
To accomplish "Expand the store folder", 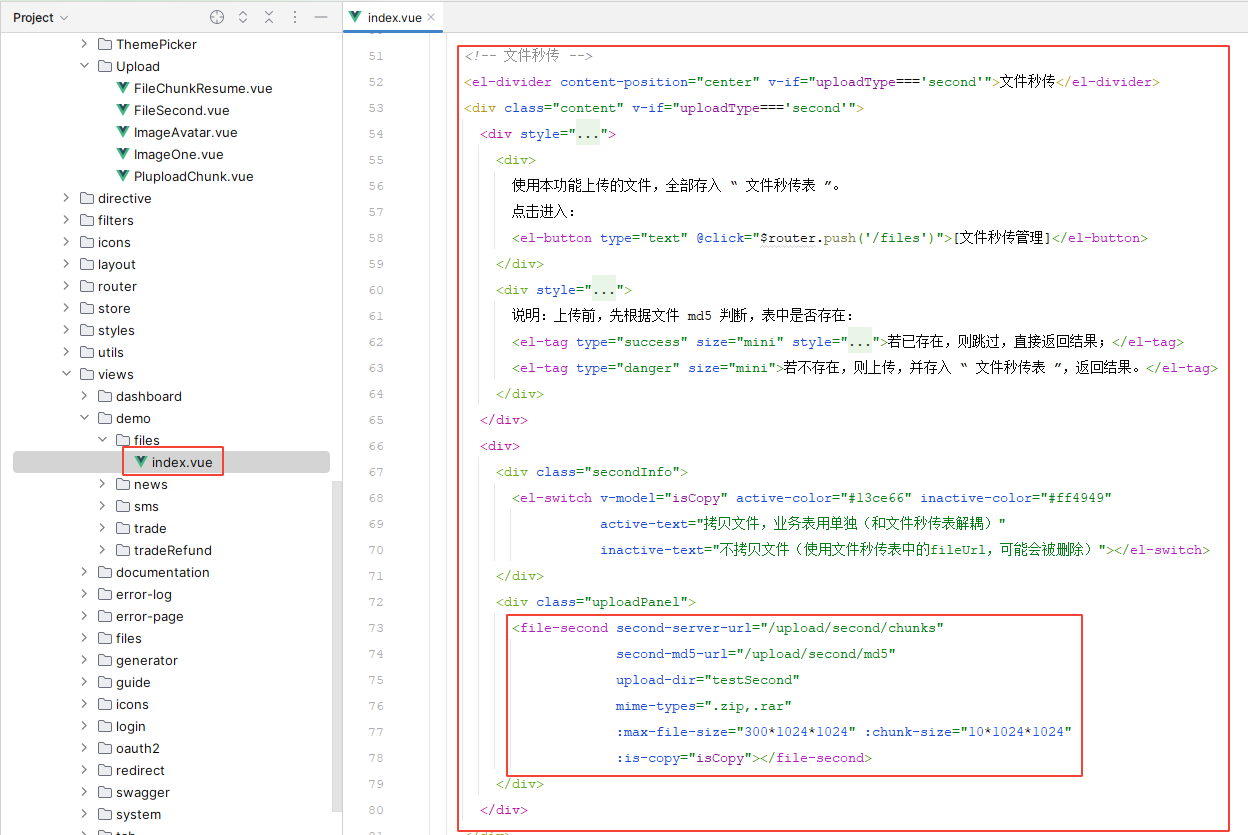I will pyautogui.click(x=67, y=308).
